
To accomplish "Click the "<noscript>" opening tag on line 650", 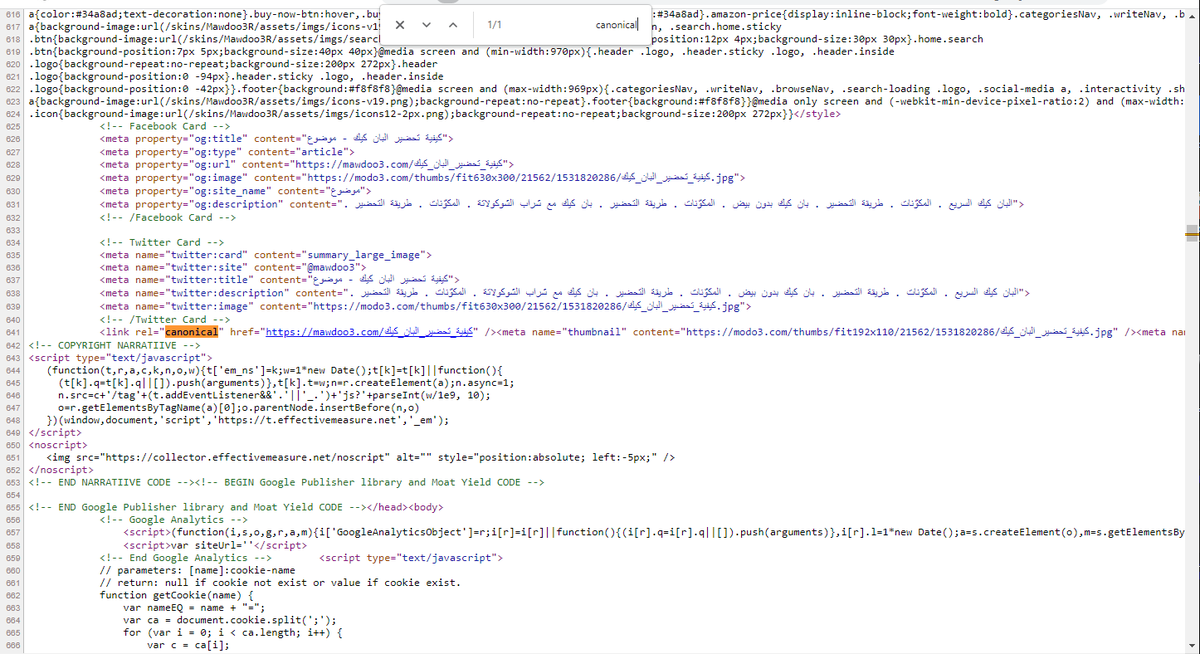I will tap(59, 445).
